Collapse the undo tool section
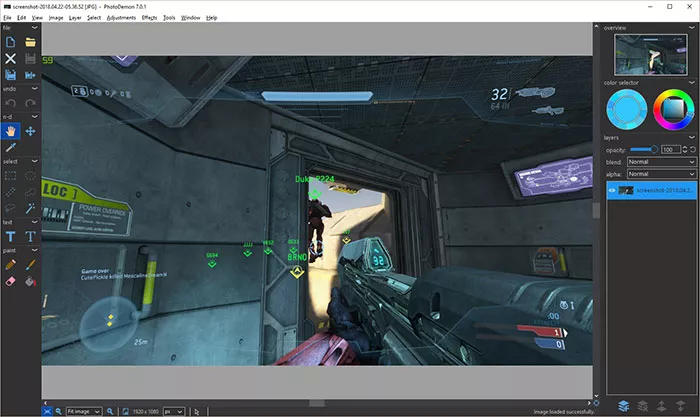Viewport: 700px width, 417px height. (x=34, y=89)
